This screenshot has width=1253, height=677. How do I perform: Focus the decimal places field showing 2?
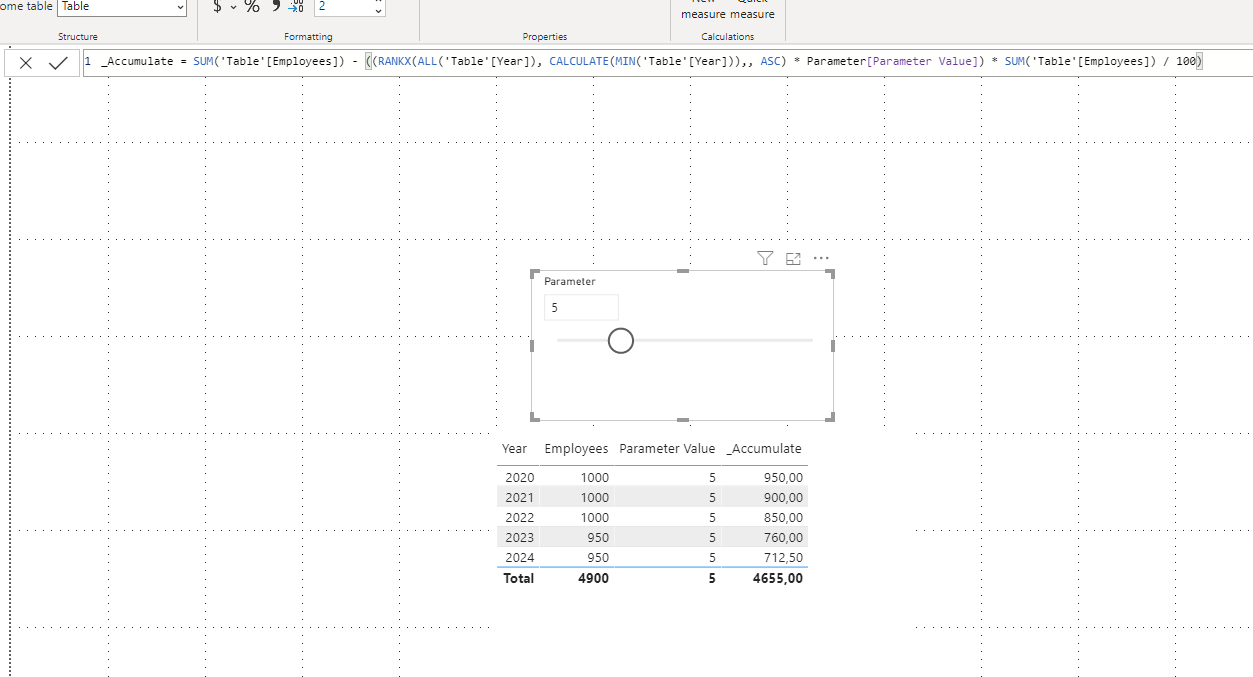tap(342, 7)
